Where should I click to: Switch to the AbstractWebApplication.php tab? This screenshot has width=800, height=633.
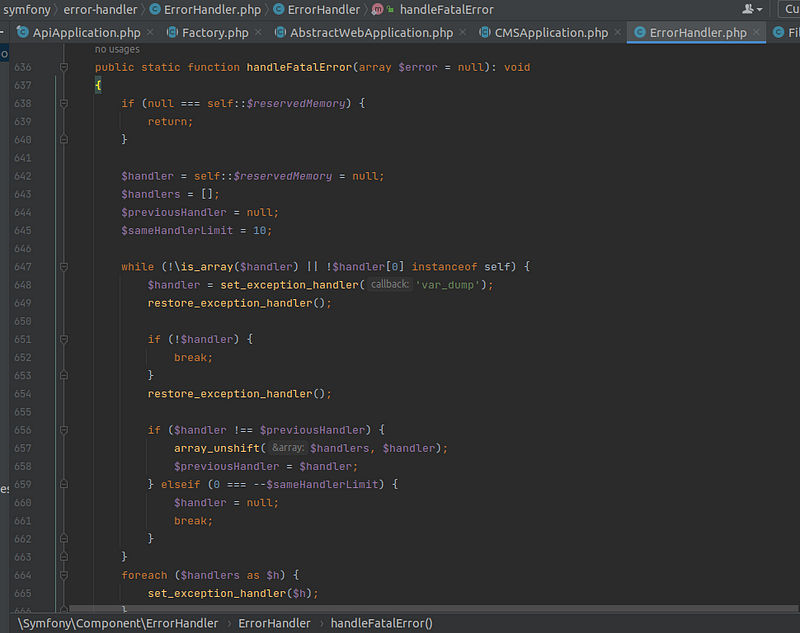(x=371, y=33)
